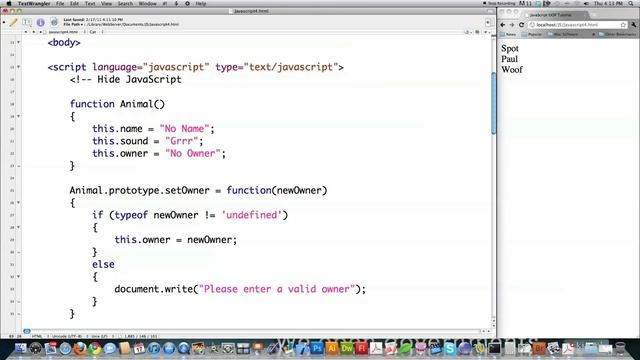
Task: Collapse the setOwner function fold triangle
Action: 18,202
